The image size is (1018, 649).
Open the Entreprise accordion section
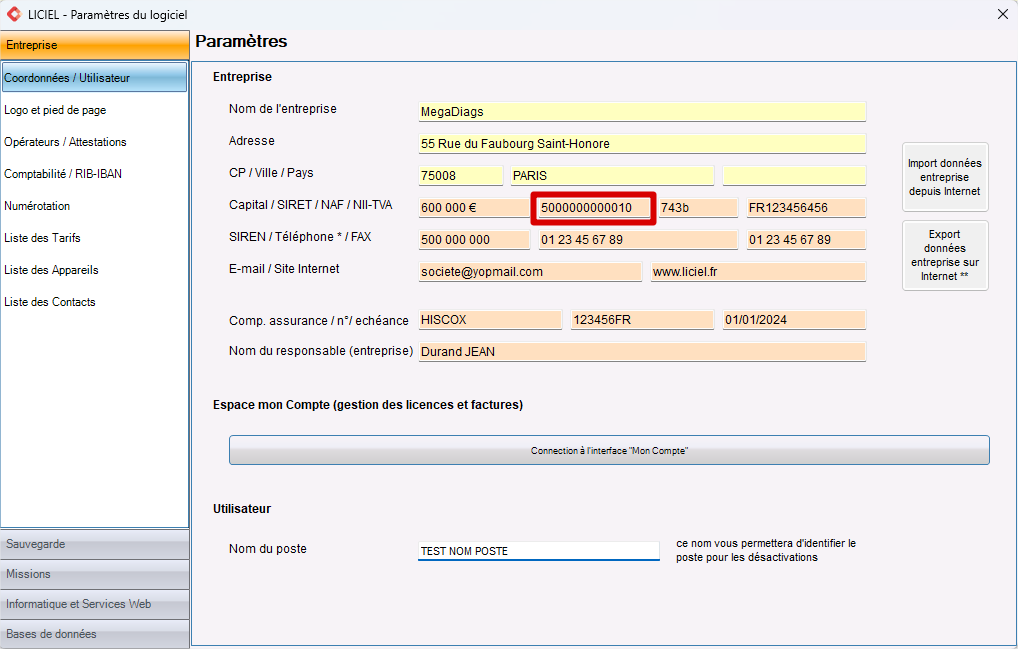95,45
